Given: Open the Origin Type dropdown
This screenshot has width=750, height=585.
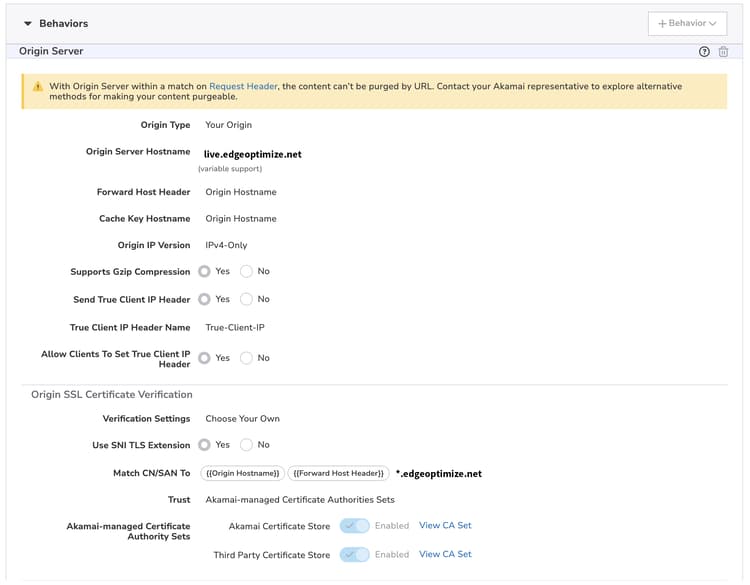Looking at the screenshot, I should [x=229, y=125].
